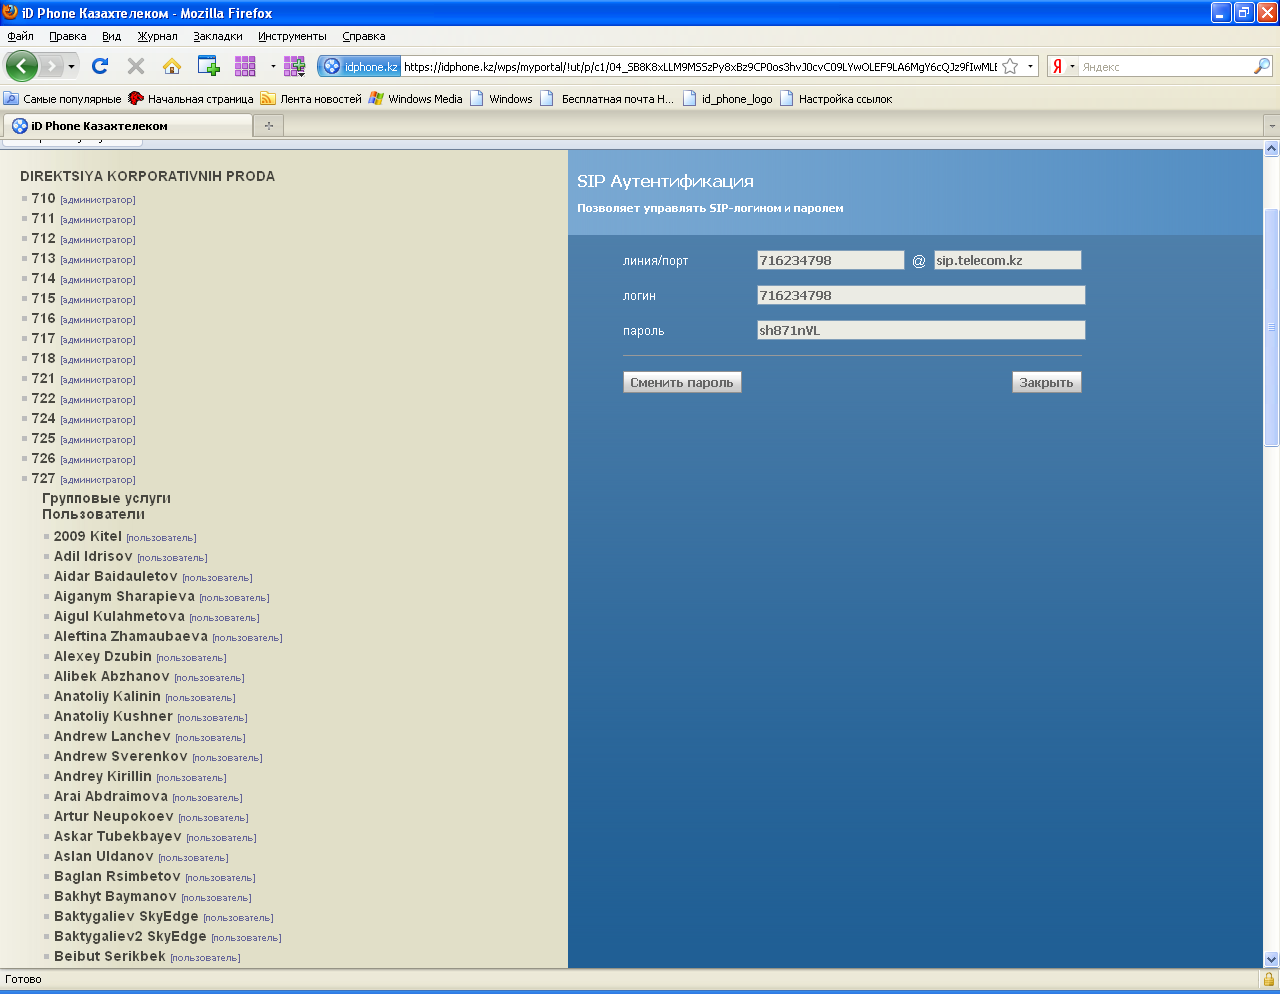Click the padlock security icon in status bar

[x=1269, y=979]
